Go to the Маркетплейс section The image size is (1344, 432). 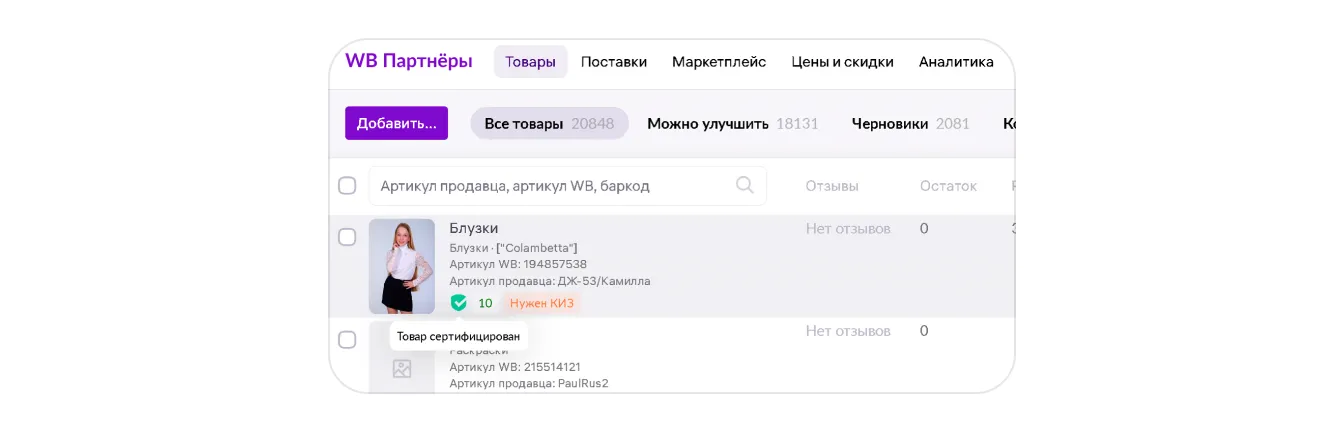pos(719,62)
